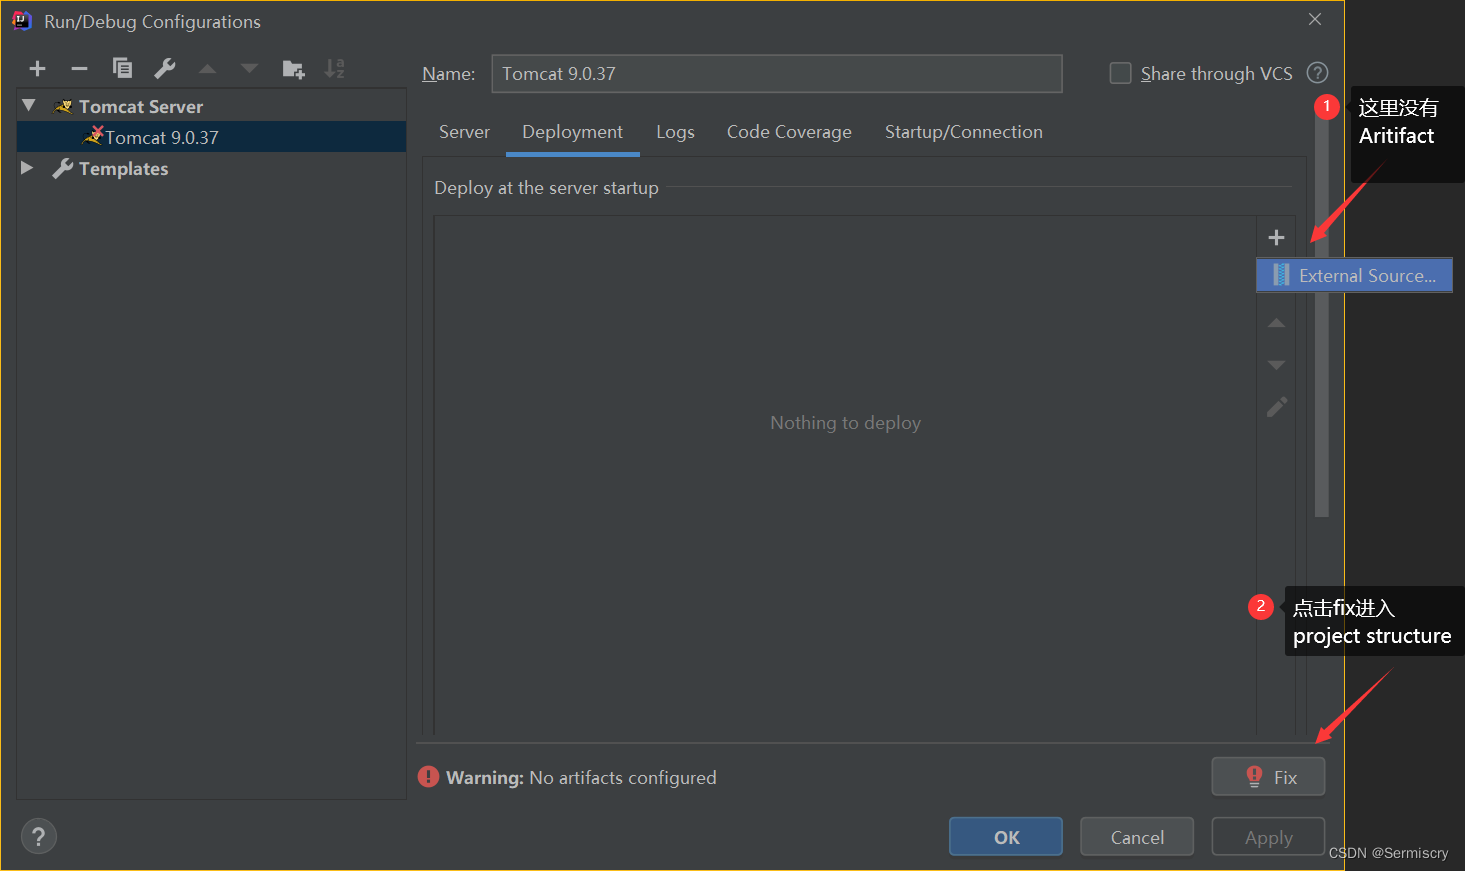Edit the deployment item with pencil icon
This screenshot has height=871, width=1465.
pos(1277,407)
